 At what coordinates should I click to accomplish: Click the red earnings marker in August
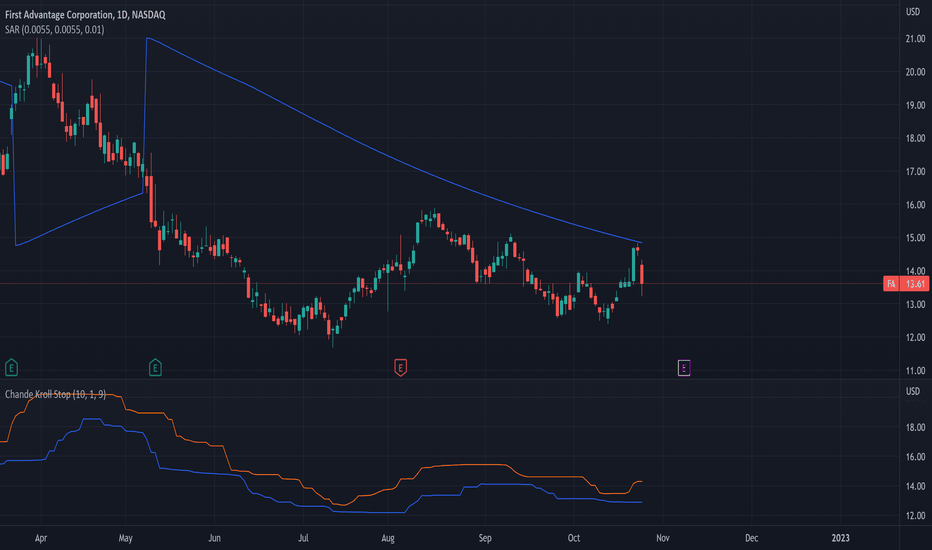click(401, 368)
